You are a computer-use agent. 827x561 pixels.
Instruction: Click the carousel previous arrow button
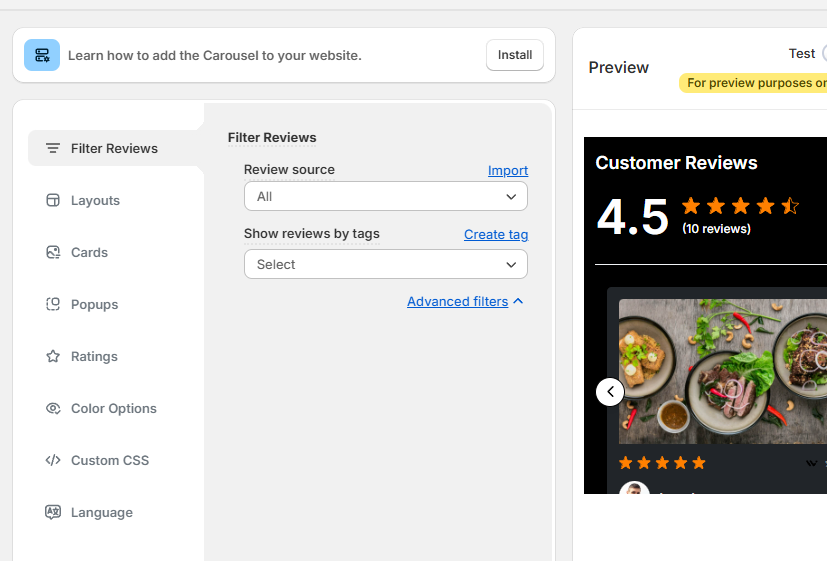click(610, 391)
